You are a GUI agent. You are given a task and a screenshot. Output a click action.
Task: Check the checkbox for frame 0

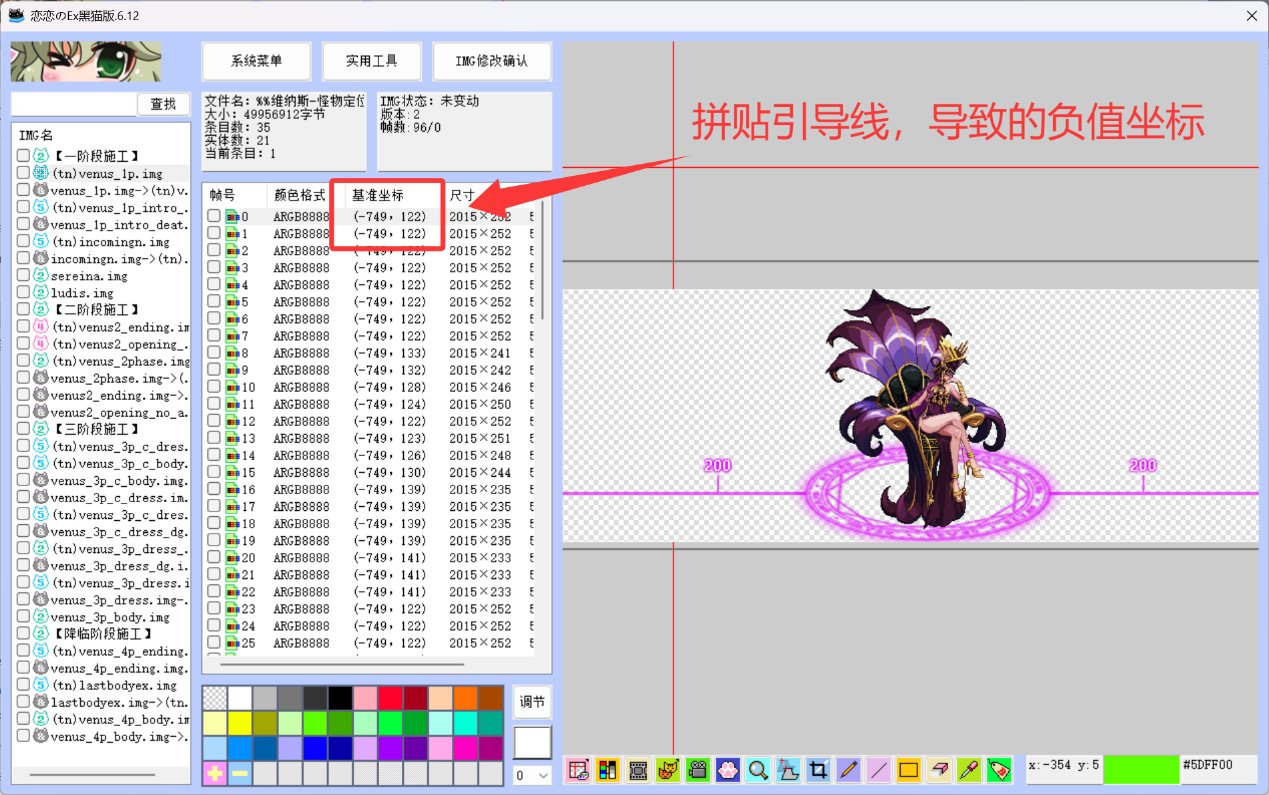coord(215,216)
